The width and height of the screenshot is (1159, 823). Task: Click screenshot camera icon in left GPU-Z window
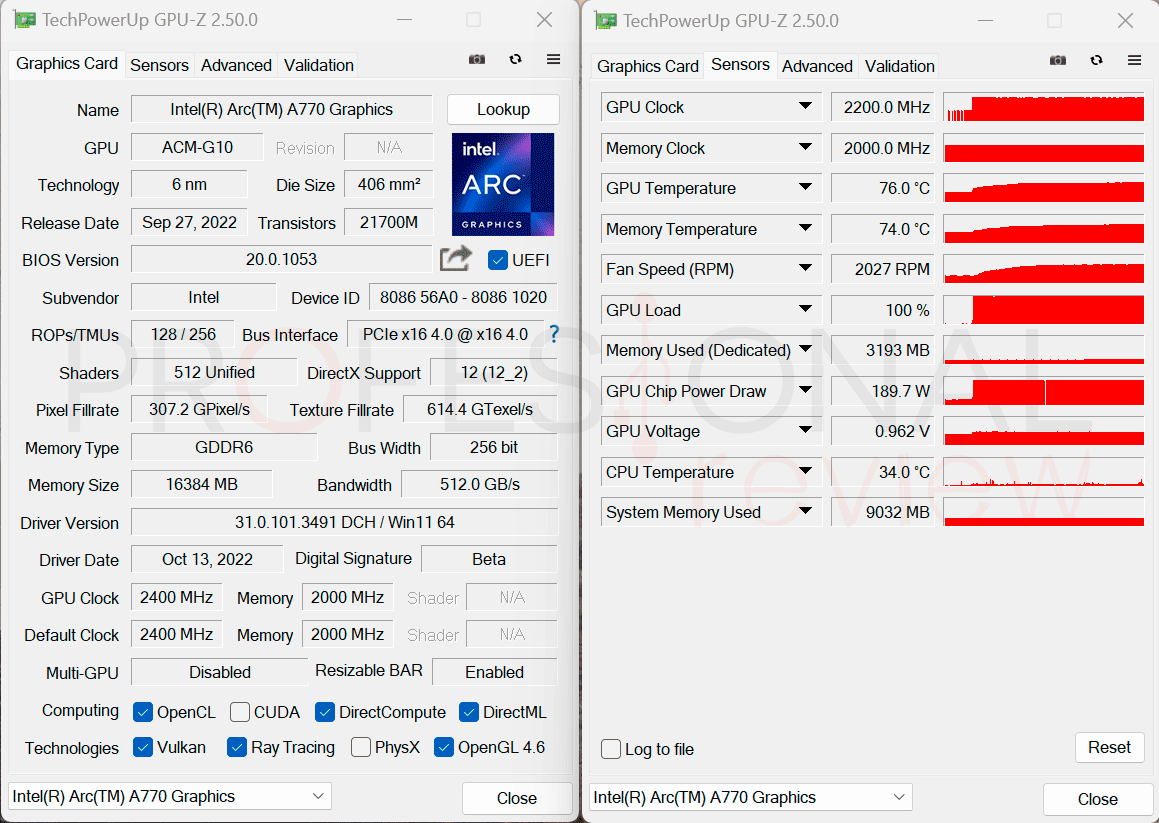pos(477,59)
